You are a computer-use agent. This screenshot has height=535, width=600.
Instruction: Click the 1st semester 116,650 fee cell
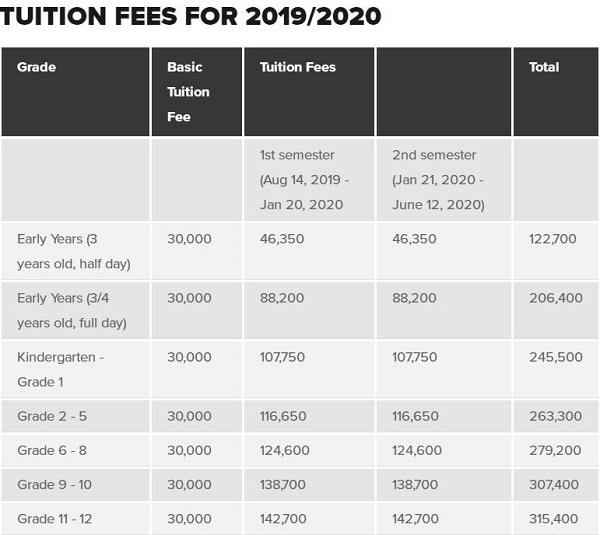tap(284, 416)
